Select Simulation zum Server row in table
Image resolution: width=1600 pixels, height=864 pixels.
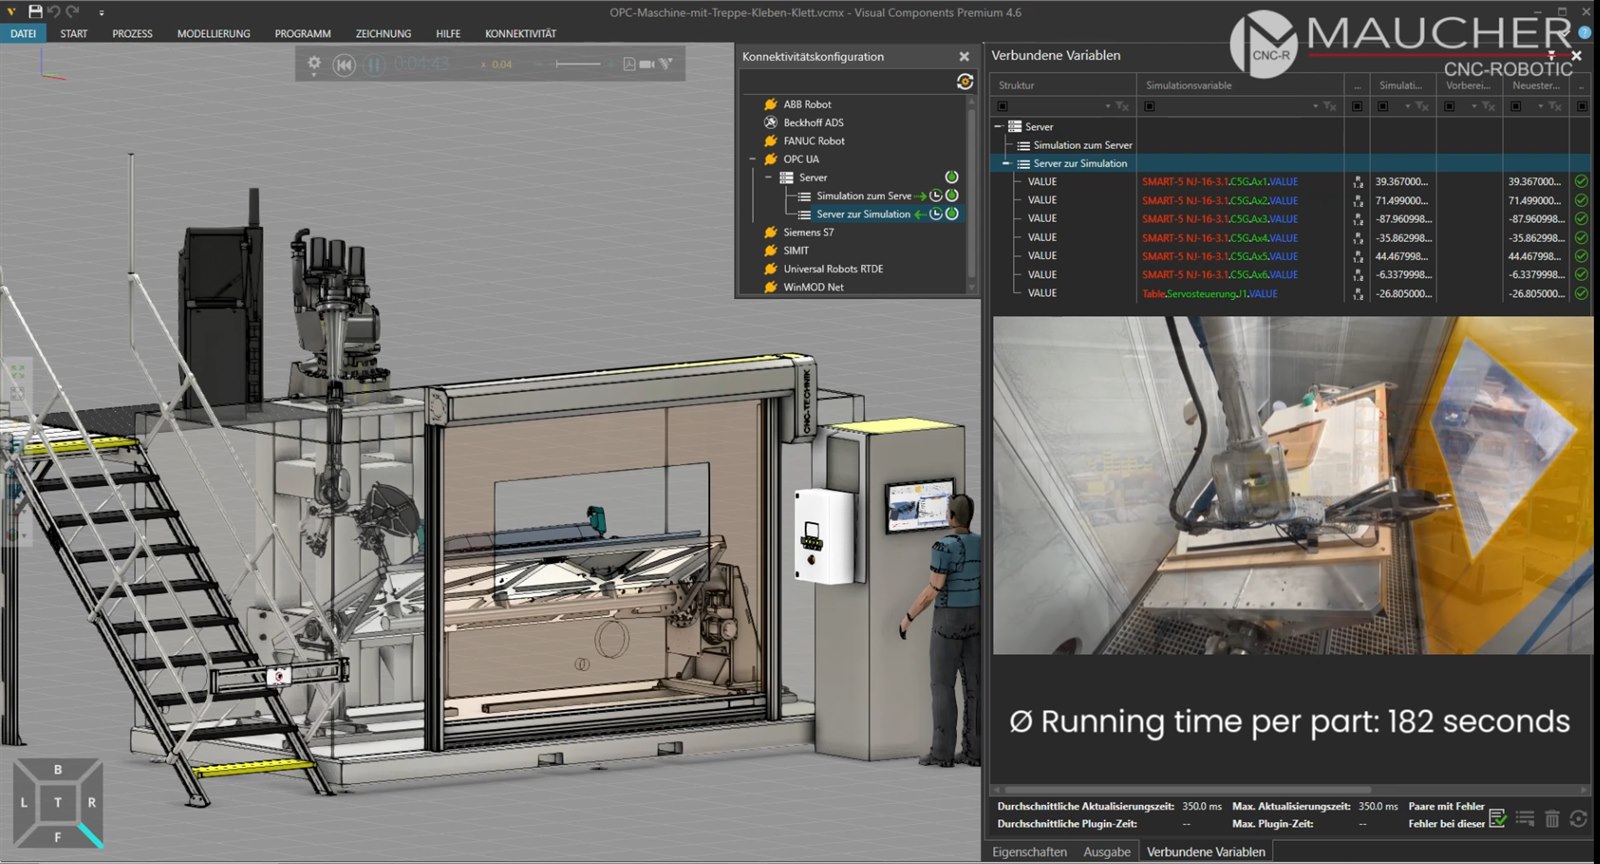click(x=1082, y=145)
